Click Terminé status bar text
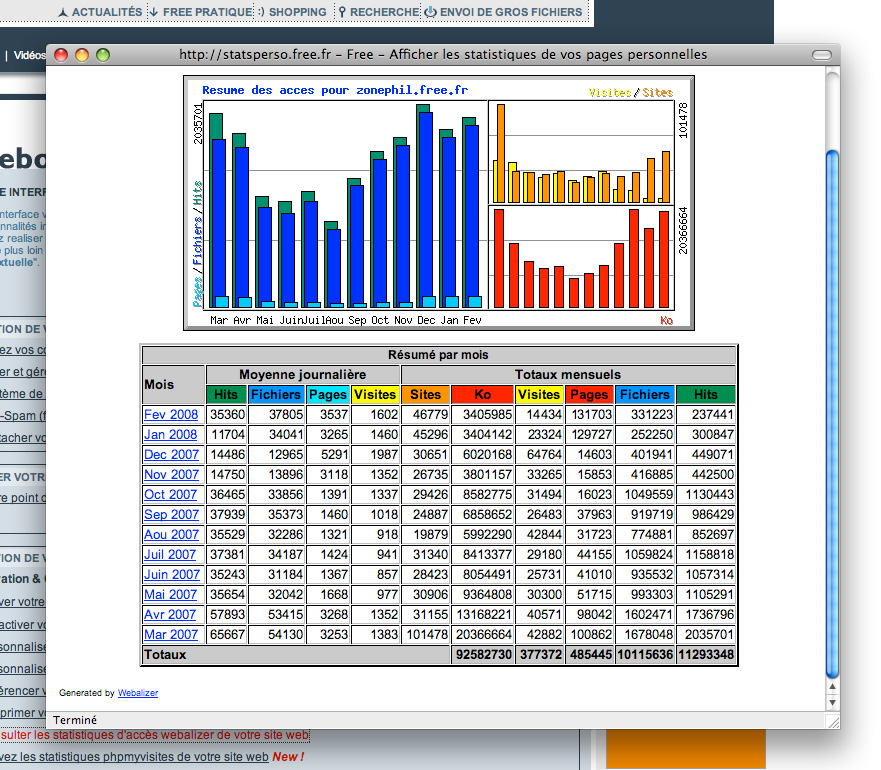This screenshot has height=770, width=881. coord(75,720)
